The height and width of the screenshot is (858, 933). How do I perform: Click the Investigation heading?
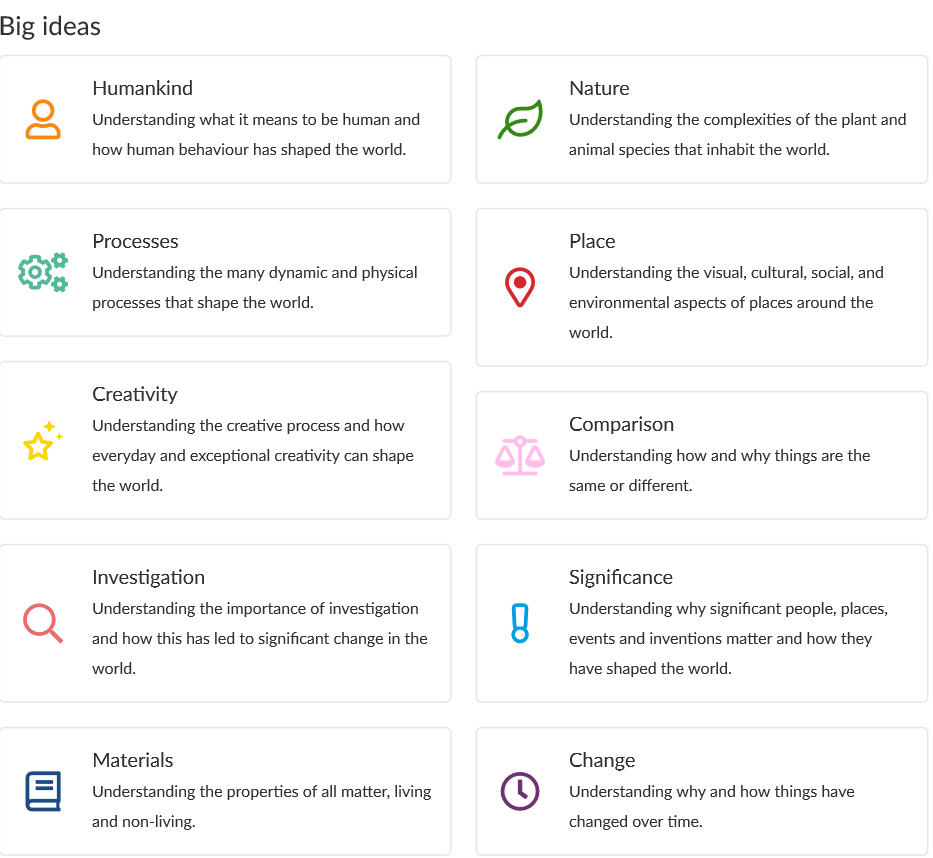coord(149,577)
